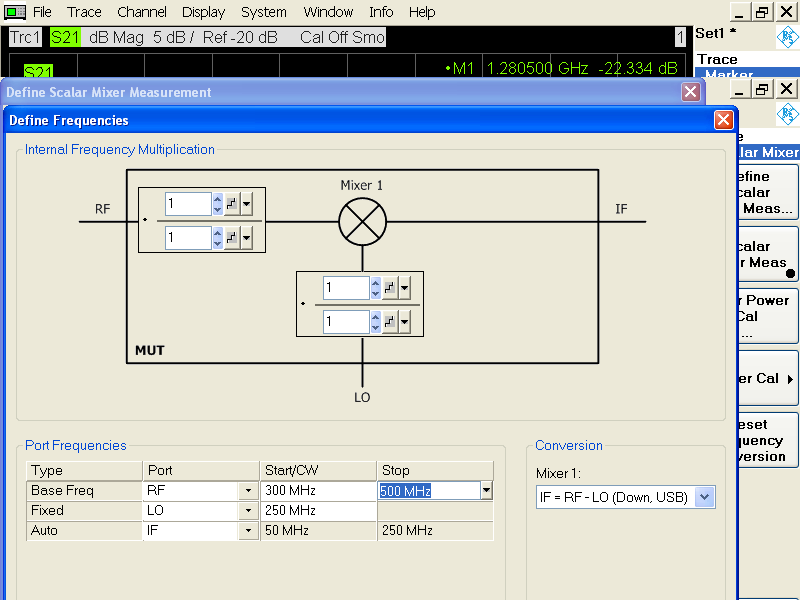Click the application icon in menu bar
The height and width of the screenshot is (600, 800).
click(14, 12)
